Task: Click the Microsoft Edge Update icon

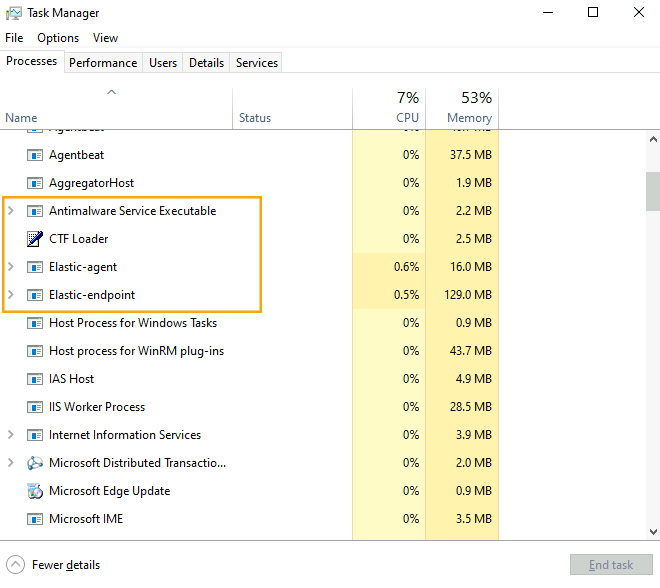Action: pos(35,491)
